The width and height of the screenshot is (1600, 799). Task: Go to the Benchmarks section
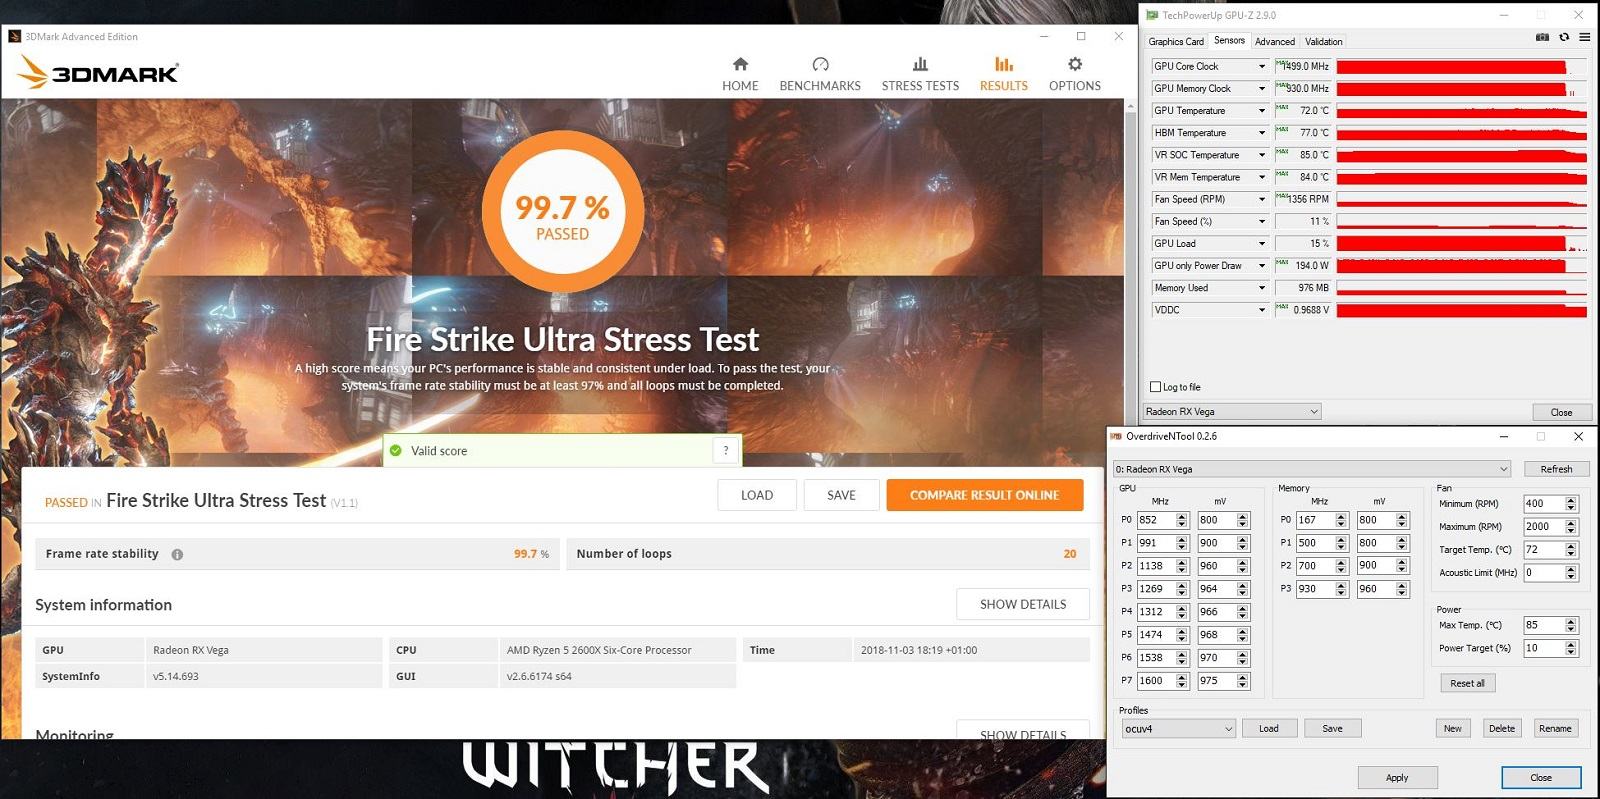pos(820,74)
